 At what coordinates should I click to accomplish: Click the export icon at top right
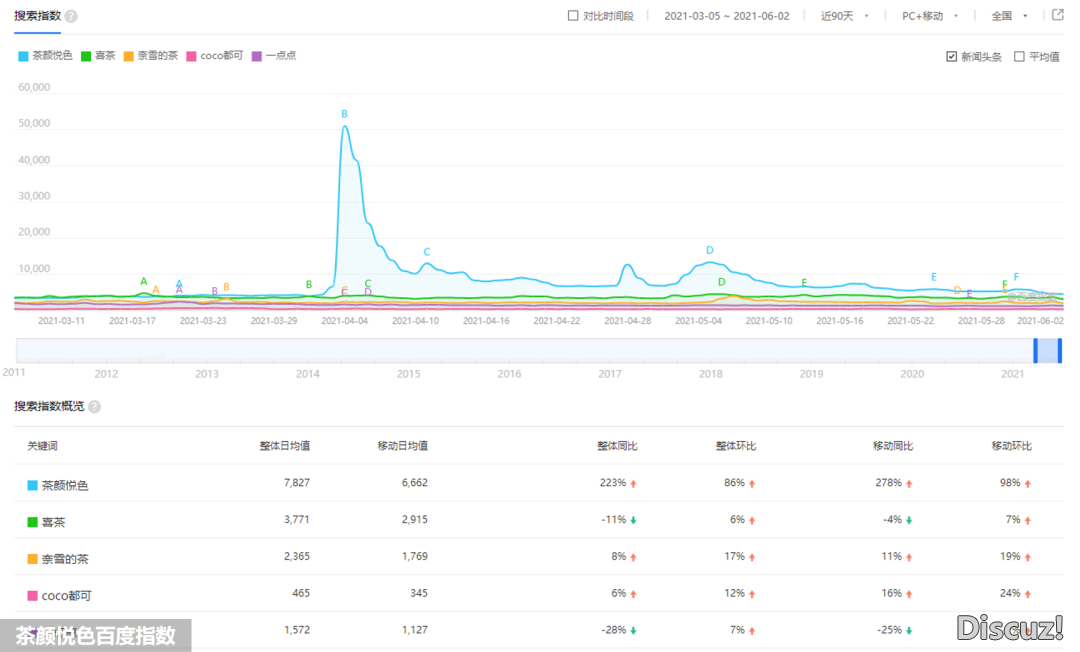click(x=1058, y=15)
